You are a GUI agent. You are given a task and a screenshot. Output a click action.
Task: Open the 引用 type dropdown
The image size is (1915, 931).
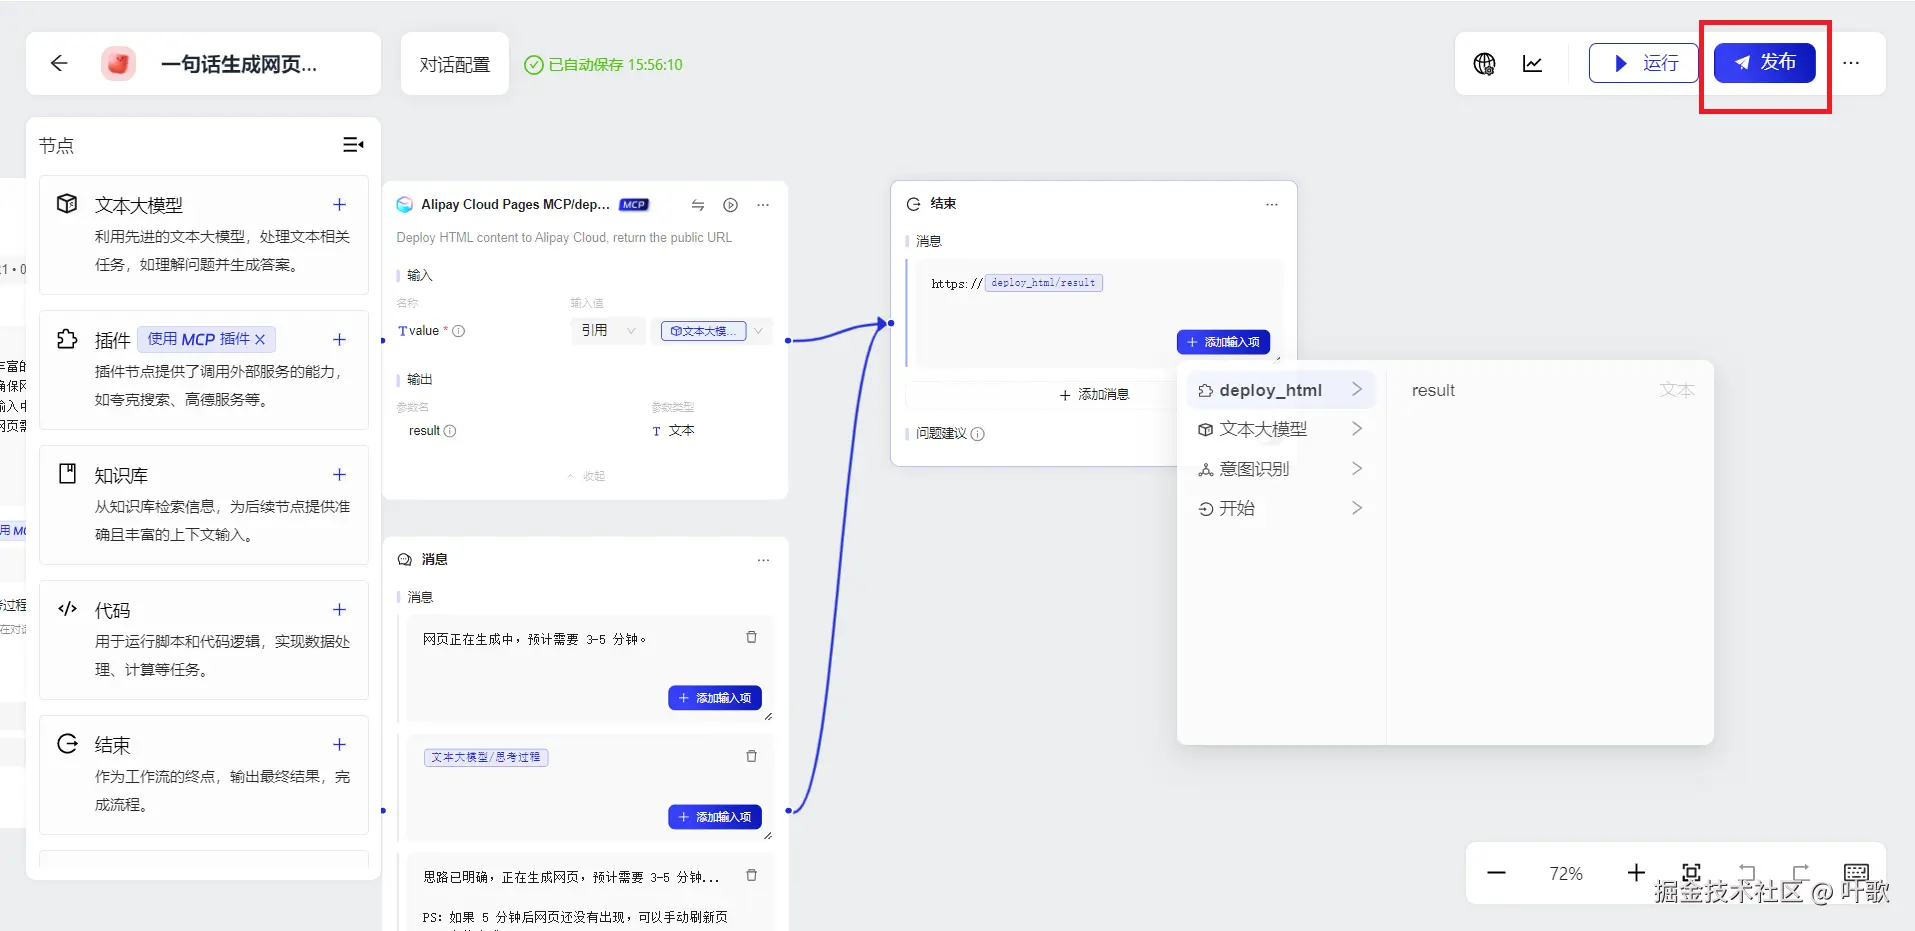pyautogui.click(x=608, y=331)
